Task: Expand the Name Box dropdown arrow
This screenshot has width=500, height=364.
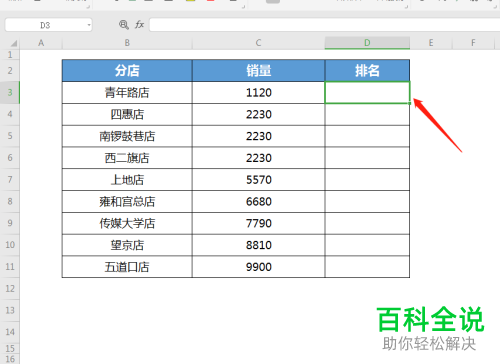Action: (x=89, y=25)
